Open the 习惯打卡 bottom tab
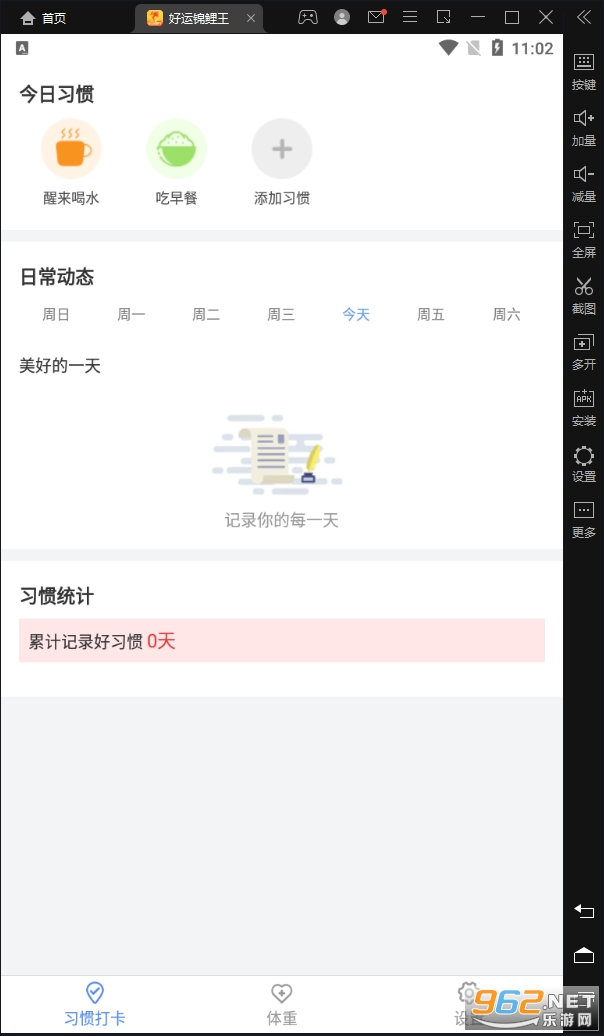 (x=94, y=1004)
